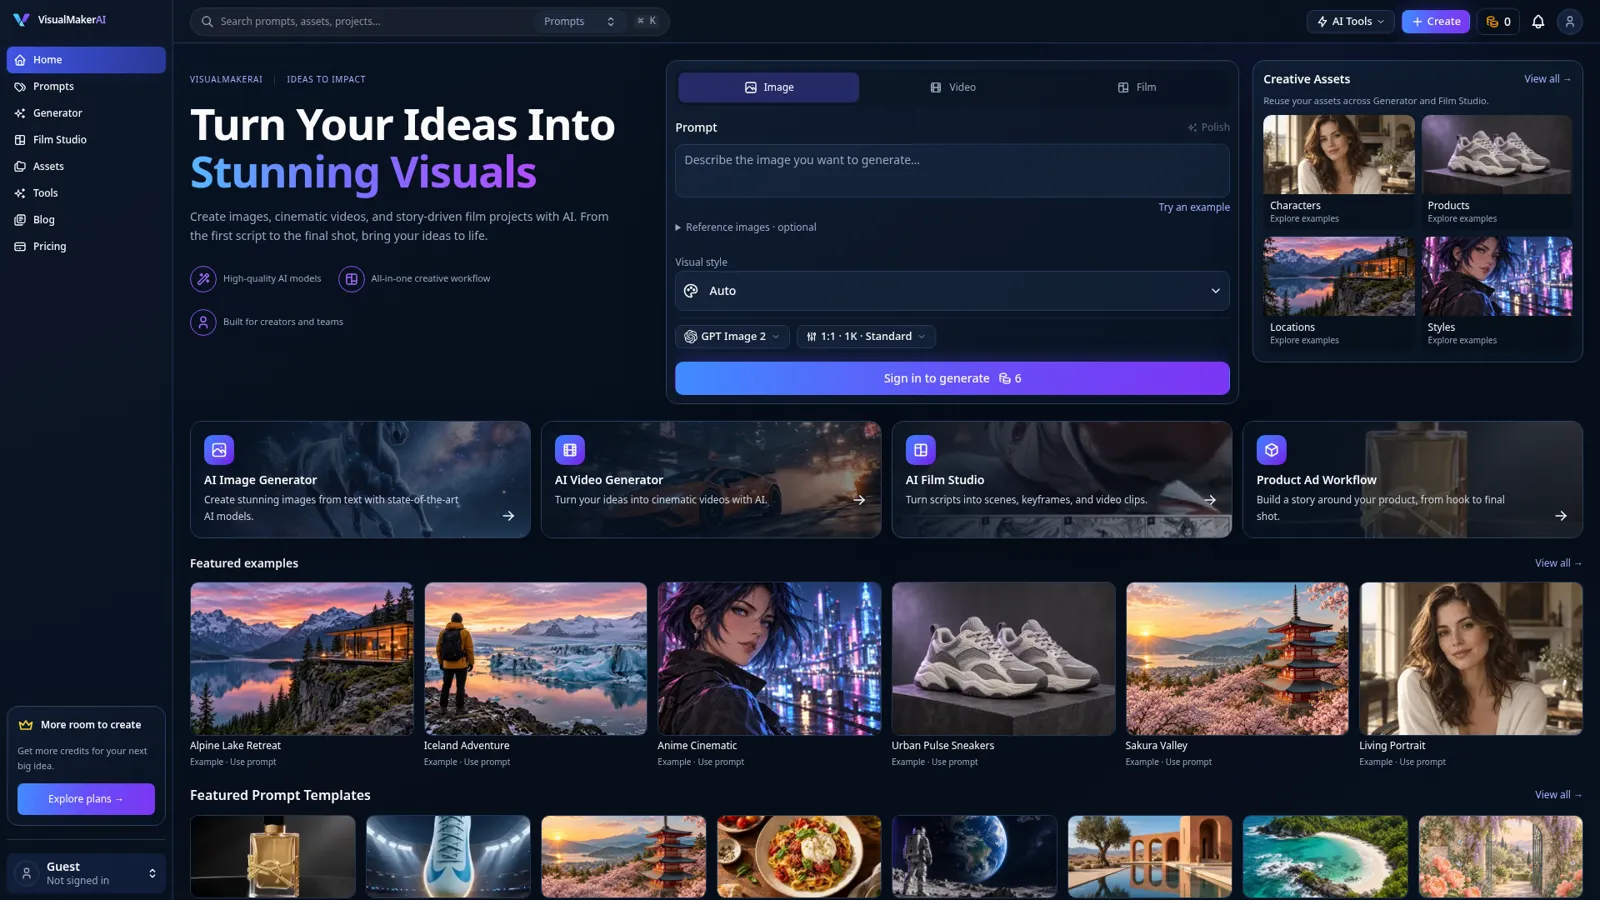Click the Guest avatar icon
The height and width of the screenshot is (900, 1600).
[x=27, y=873]
